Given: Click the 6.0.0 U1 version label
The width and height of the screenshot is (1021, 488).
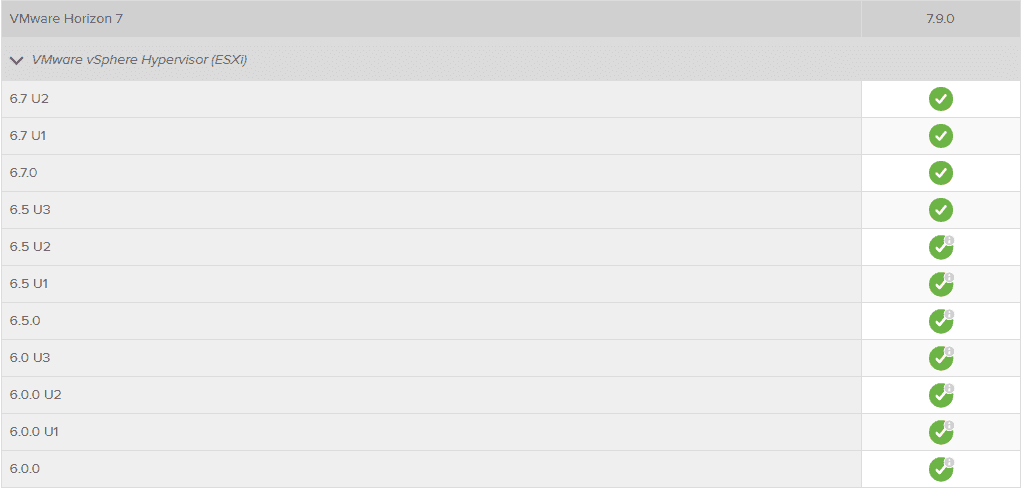Looking at the screenshot, I should click(35, 432).
